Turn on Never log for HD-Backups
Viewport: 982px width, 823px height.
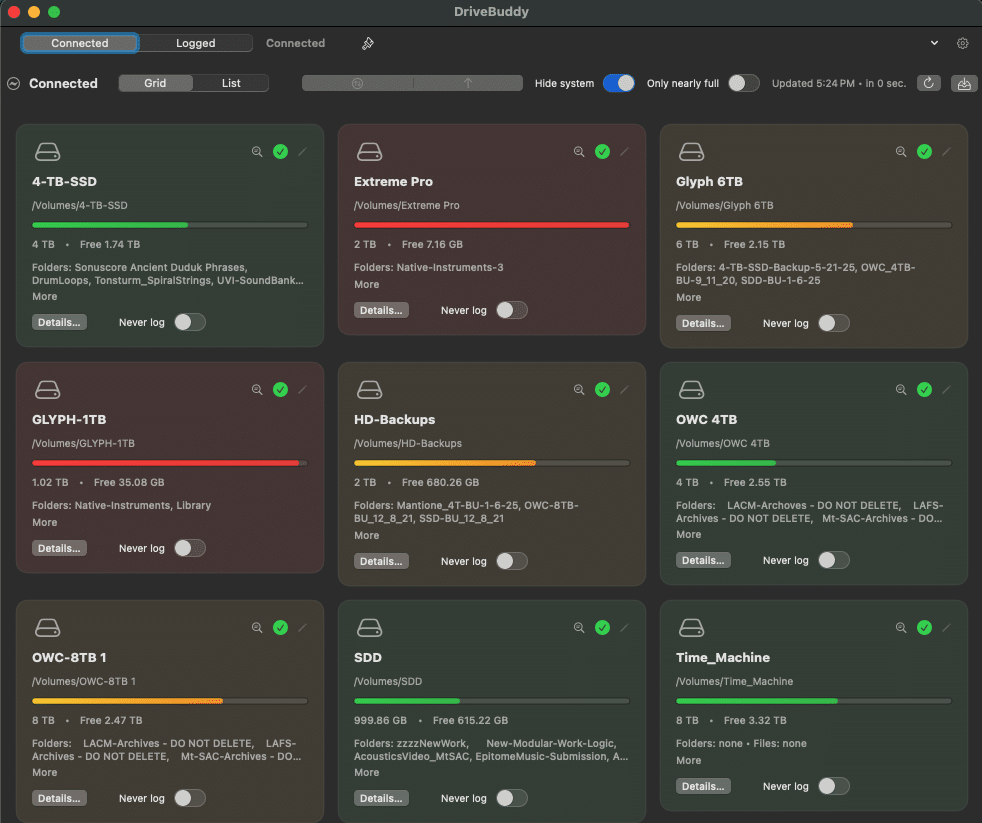click(x=512, y=561)
